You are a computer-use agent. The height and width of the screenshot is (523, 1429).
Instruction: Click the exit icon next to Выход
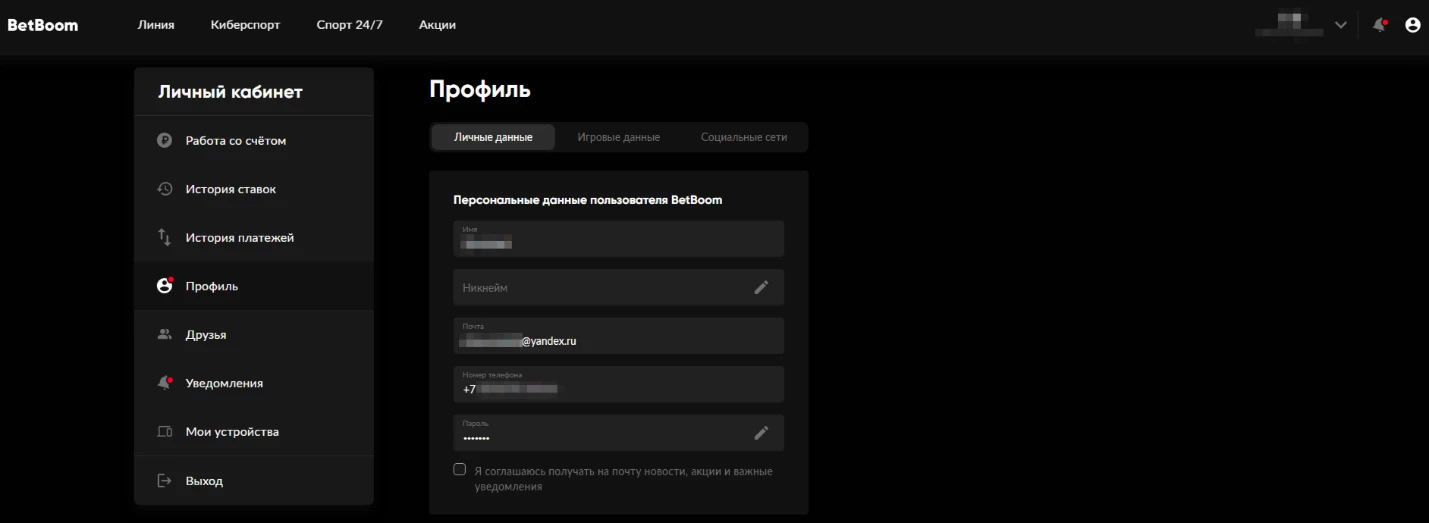click(x=165, y=481)
